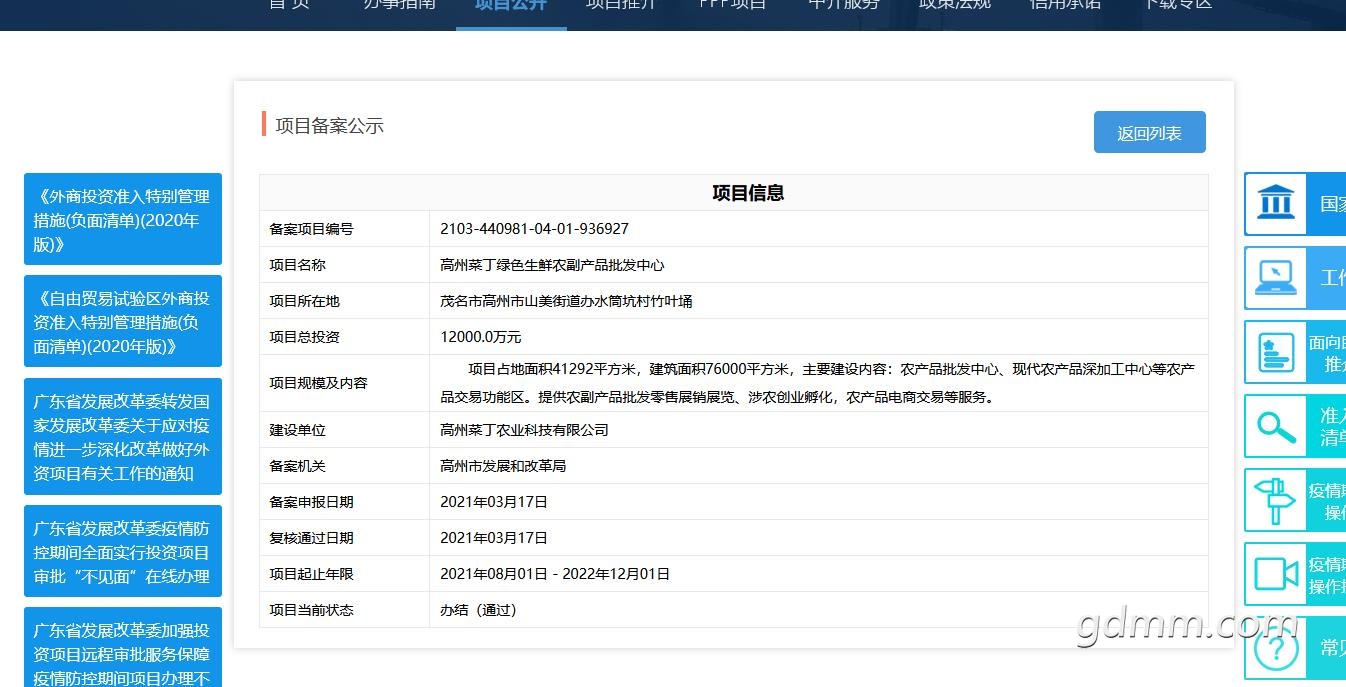Click the question mark circle icon
Viewport: 1346px width, 687px height.
1276,650
